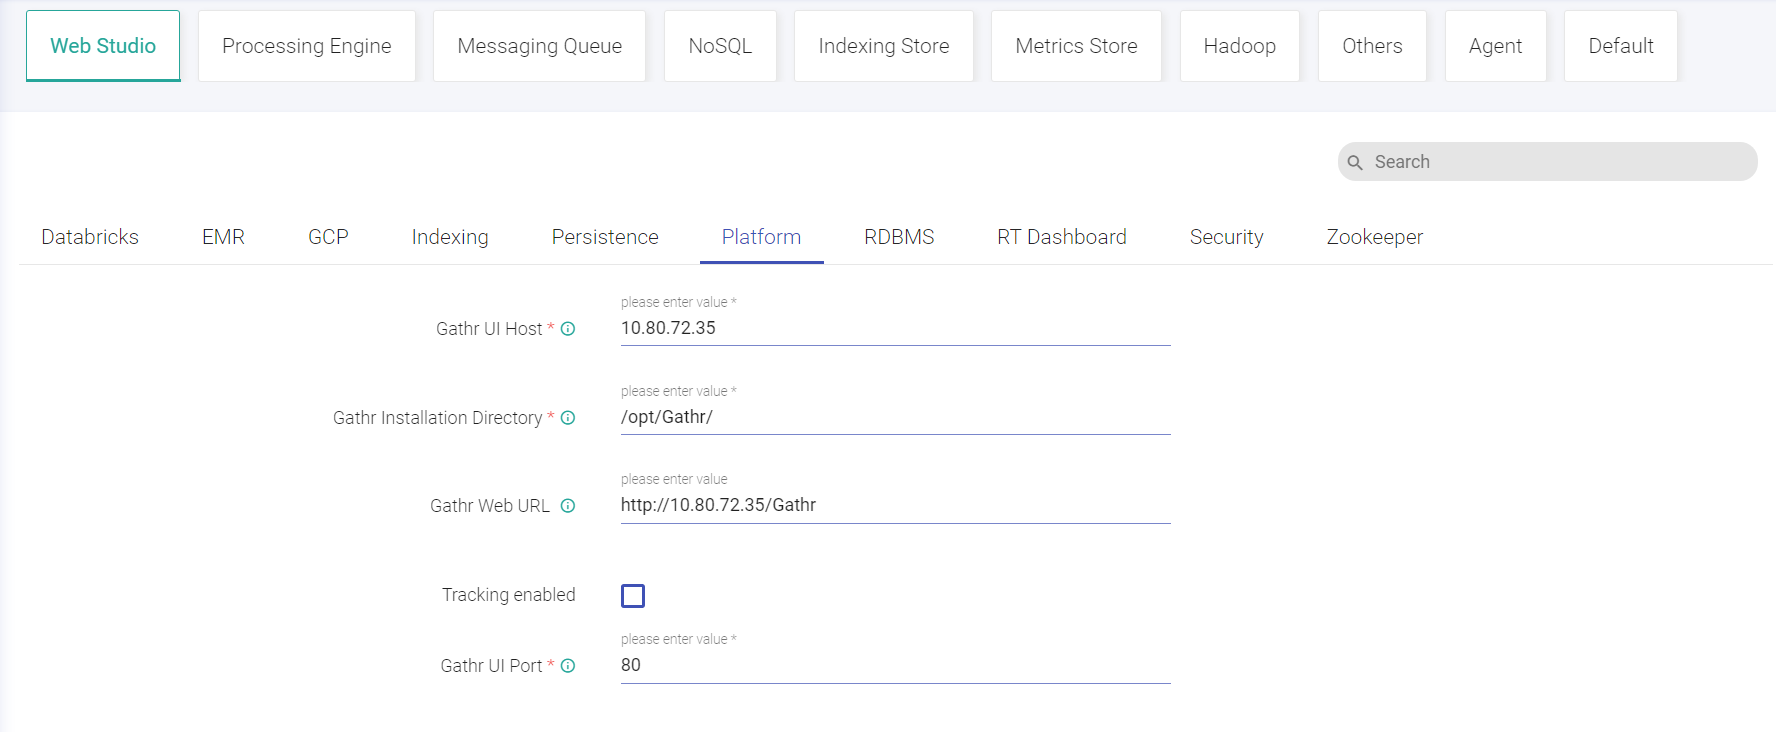Edit the Gathr Installation Directory field
The image size is (1776, 732).
894,417
